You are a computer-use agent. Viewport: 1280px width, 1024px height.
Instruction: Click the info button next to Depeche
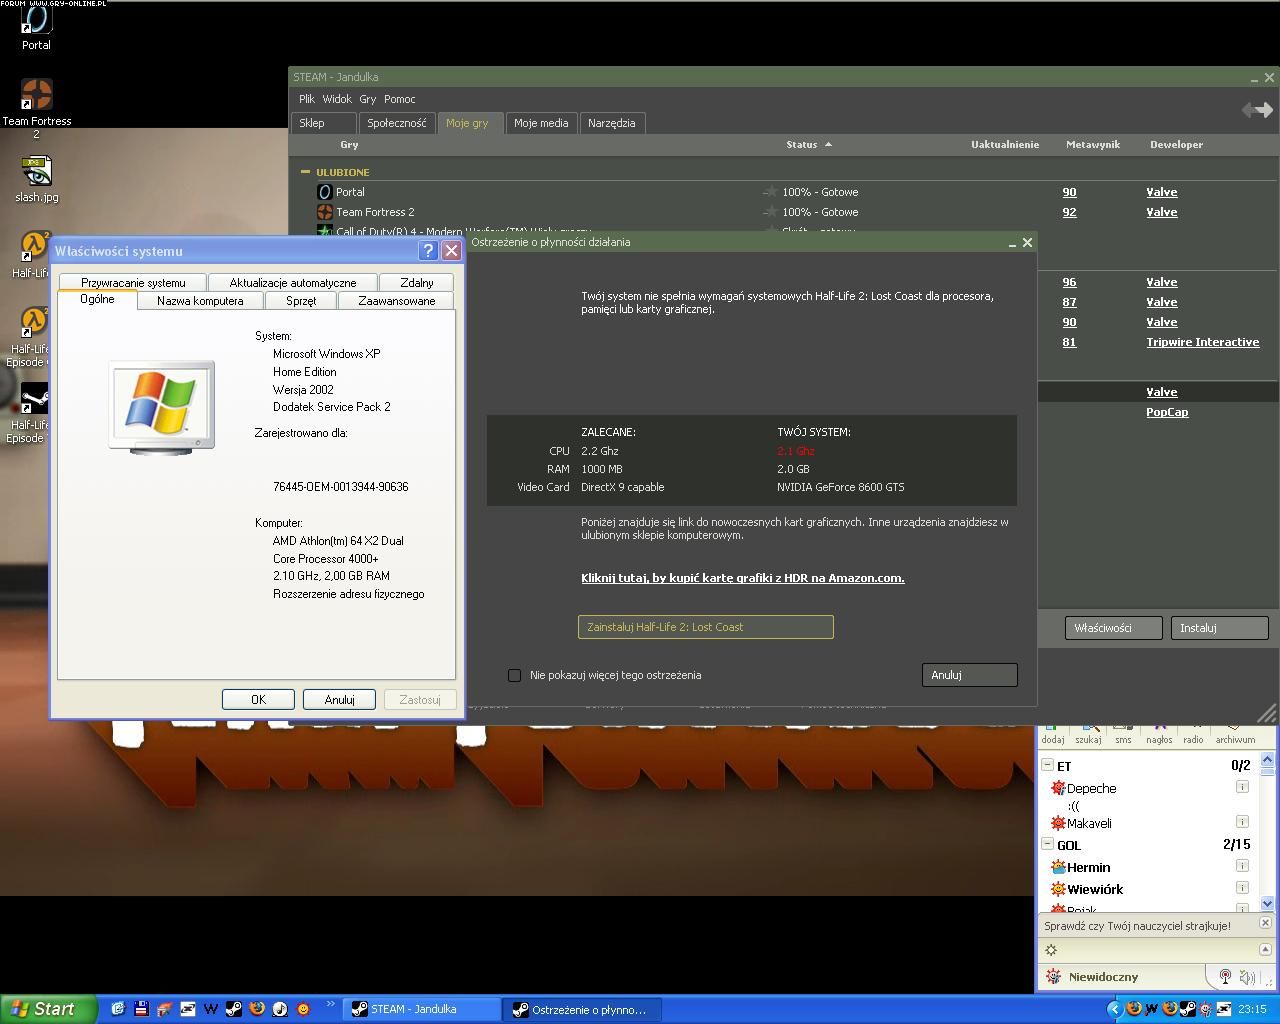point(1242,787)
